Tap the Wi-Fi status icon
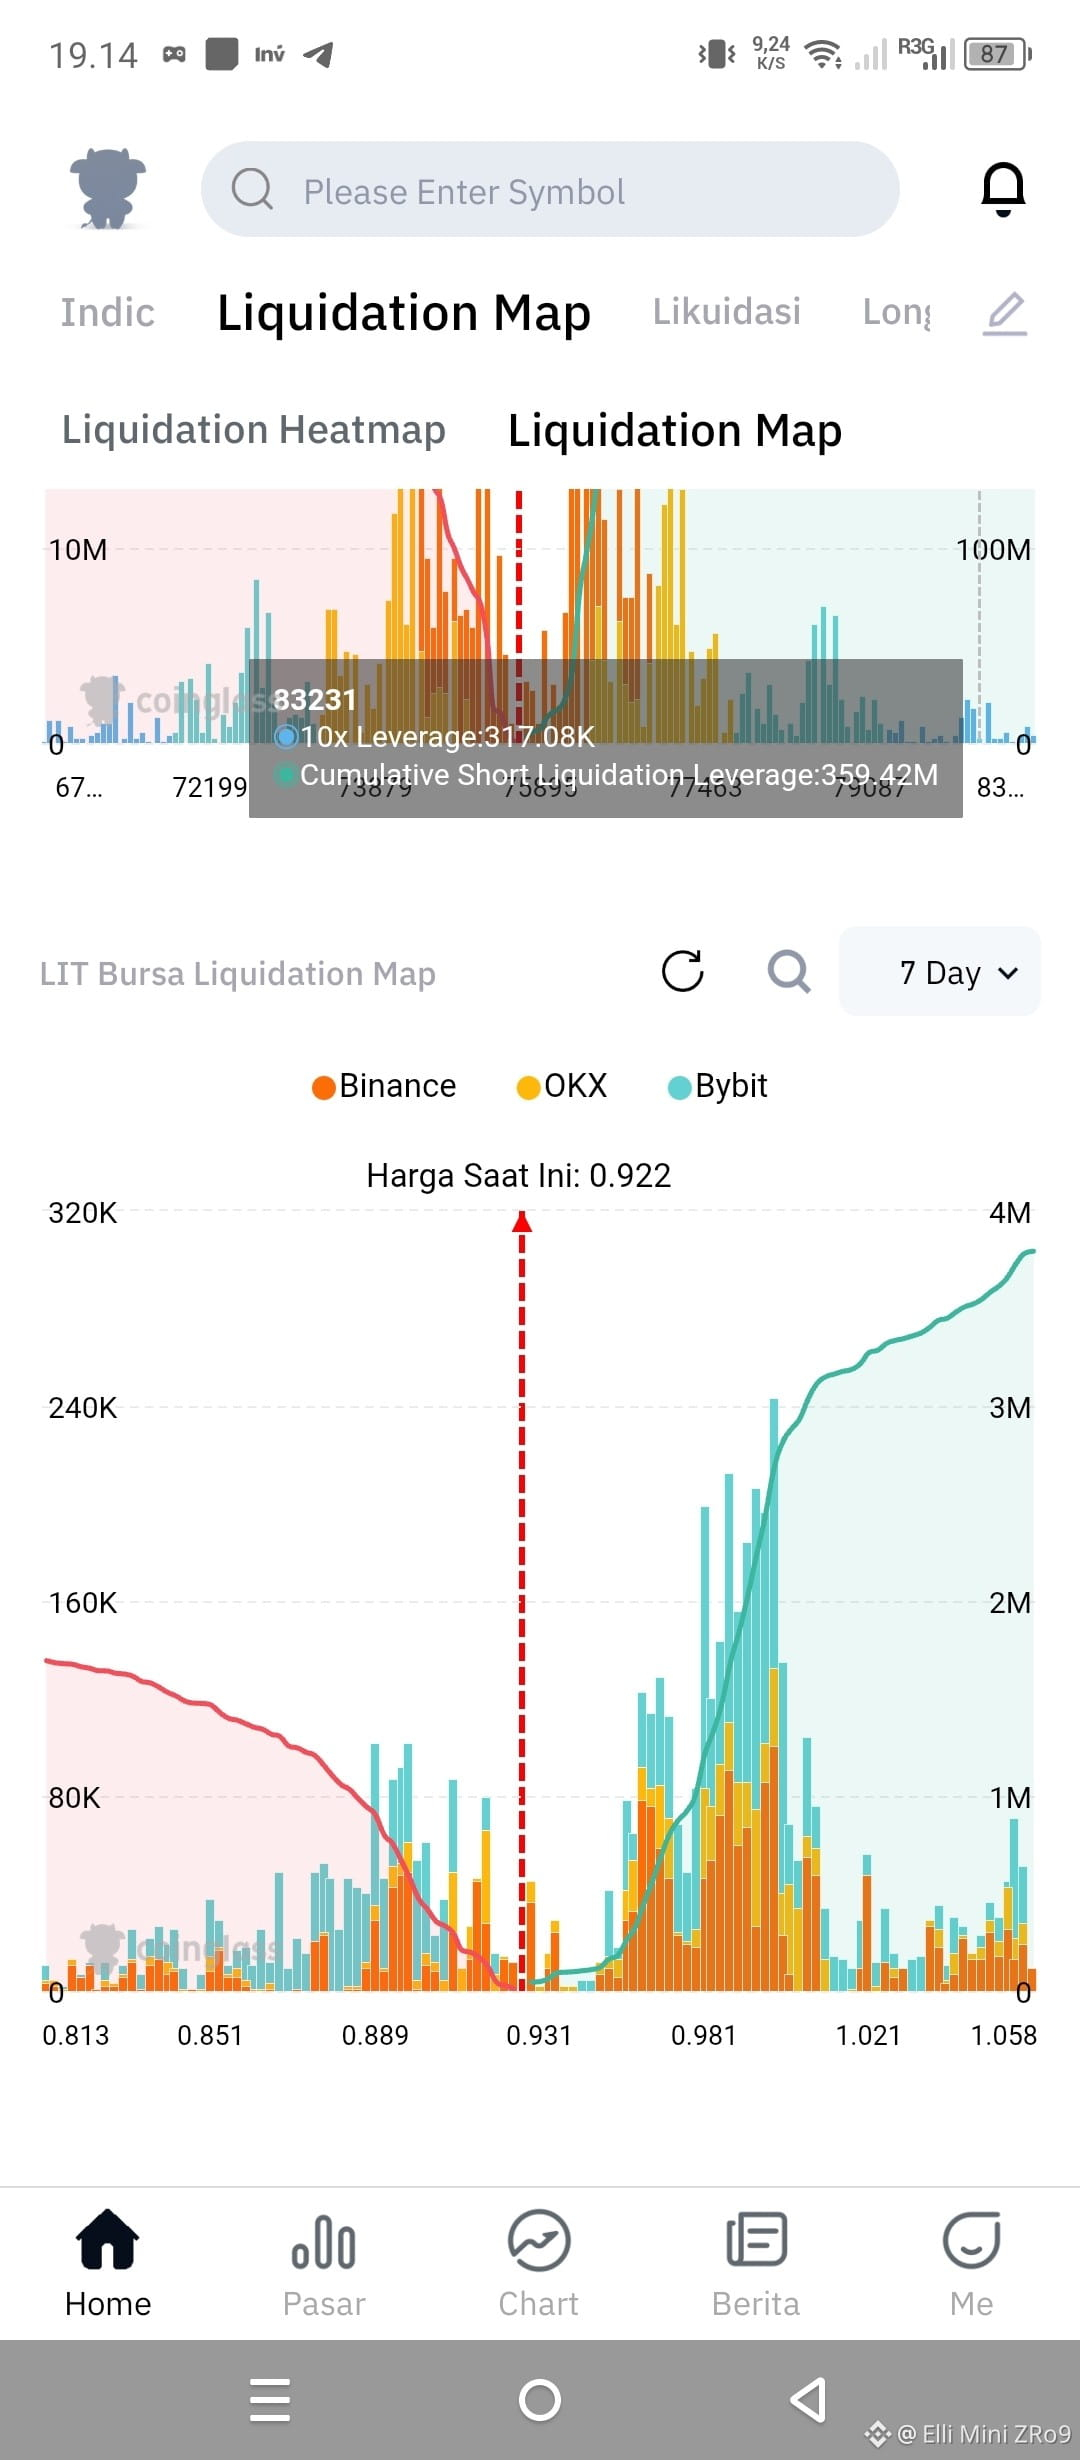 tap(823, 54)
